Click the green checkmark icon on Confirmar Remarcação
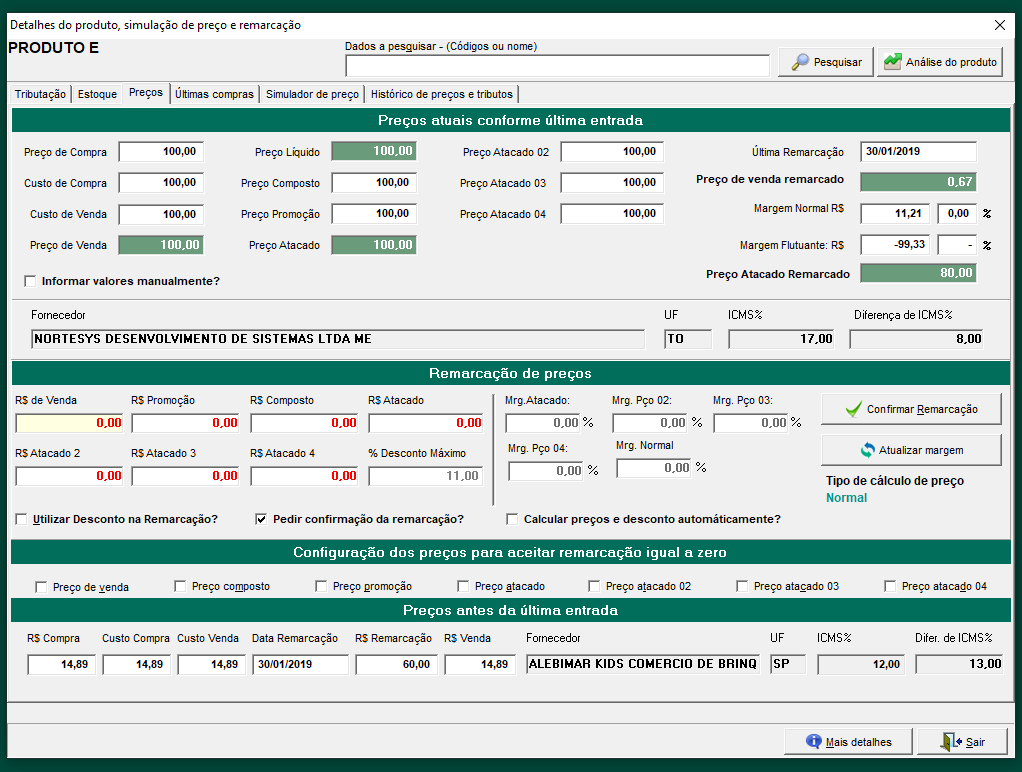1022x772 pixels. [852, 409]
